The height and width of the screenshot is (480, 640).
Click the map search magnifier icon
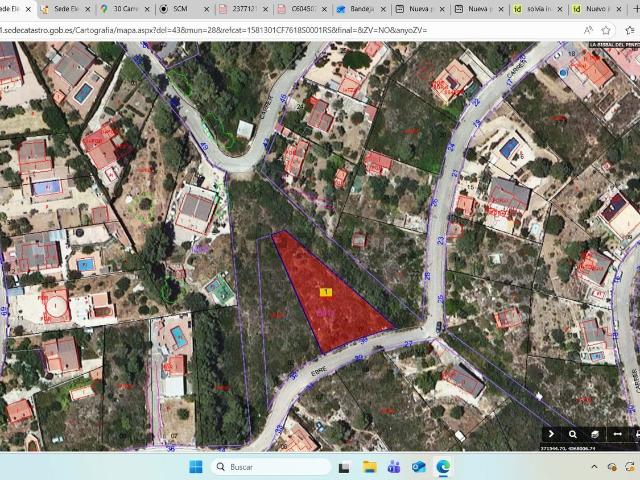tap(573, 434)
